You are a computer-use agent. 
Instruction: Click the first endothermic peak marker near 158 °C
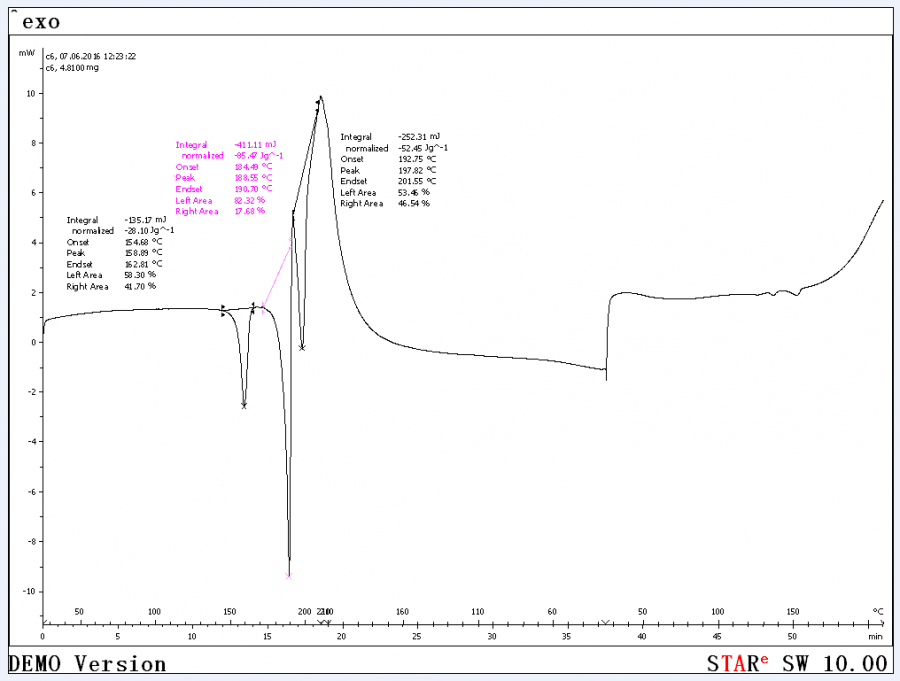(244, 405)
